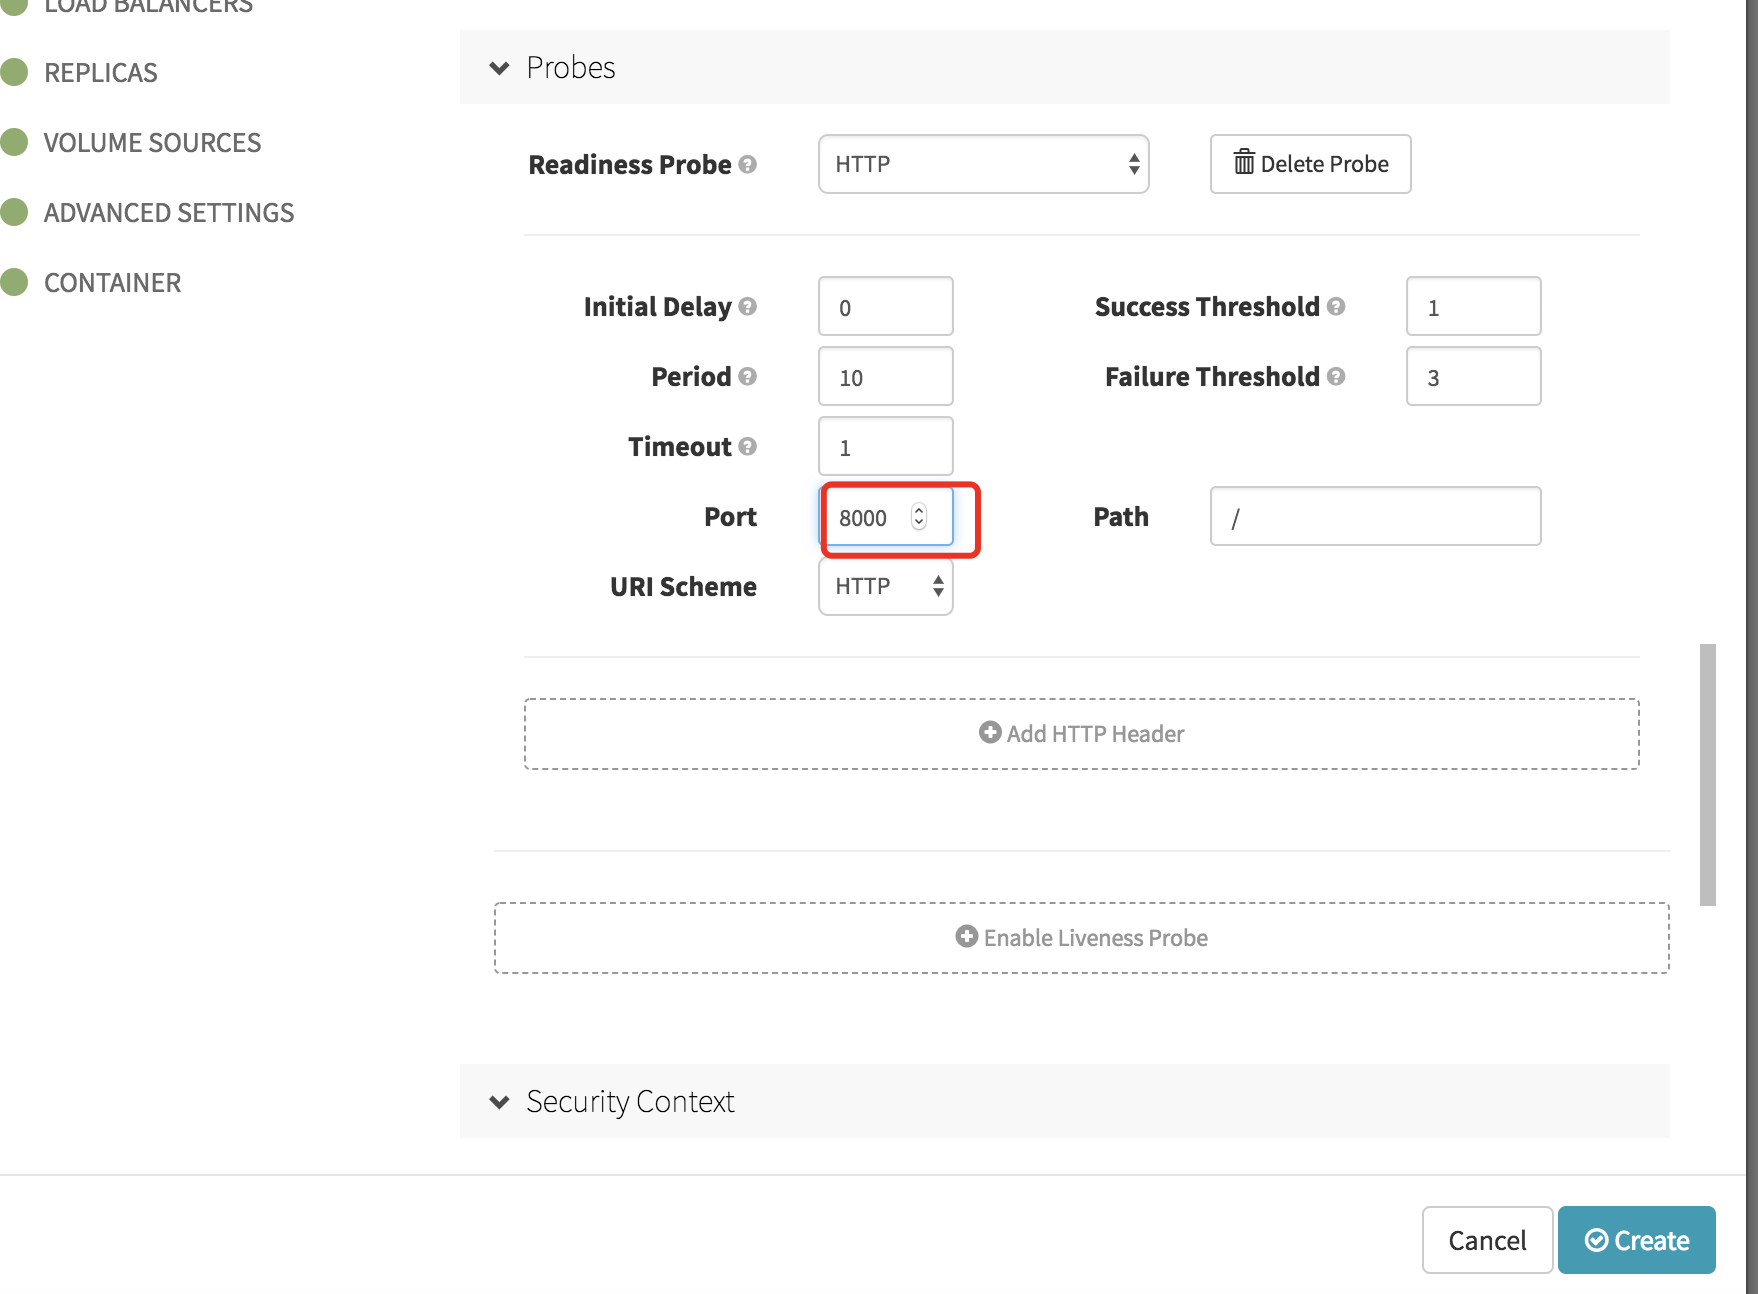The image size is (1758, 1294).
Task: Click the Path input field
Action: point(1375,516)
